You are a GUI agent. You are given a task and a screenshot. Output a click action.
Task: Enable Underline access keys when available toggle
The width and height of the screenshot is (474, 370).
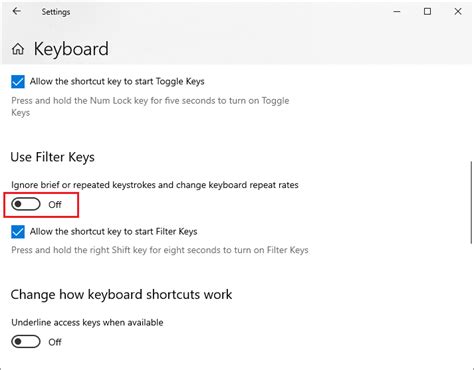click(x=26, y=342)
